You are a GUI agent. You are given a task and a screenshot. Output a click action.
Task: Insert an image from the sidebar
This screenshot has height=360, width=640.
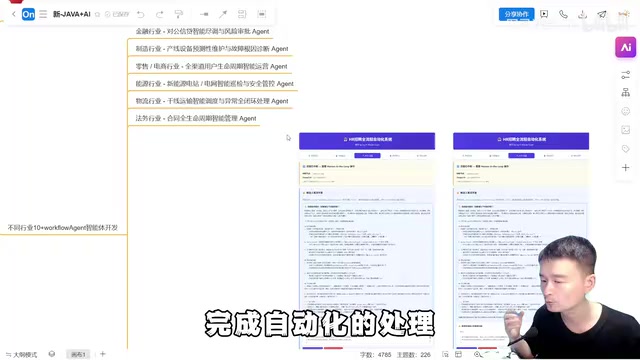[x=625, y=130]
